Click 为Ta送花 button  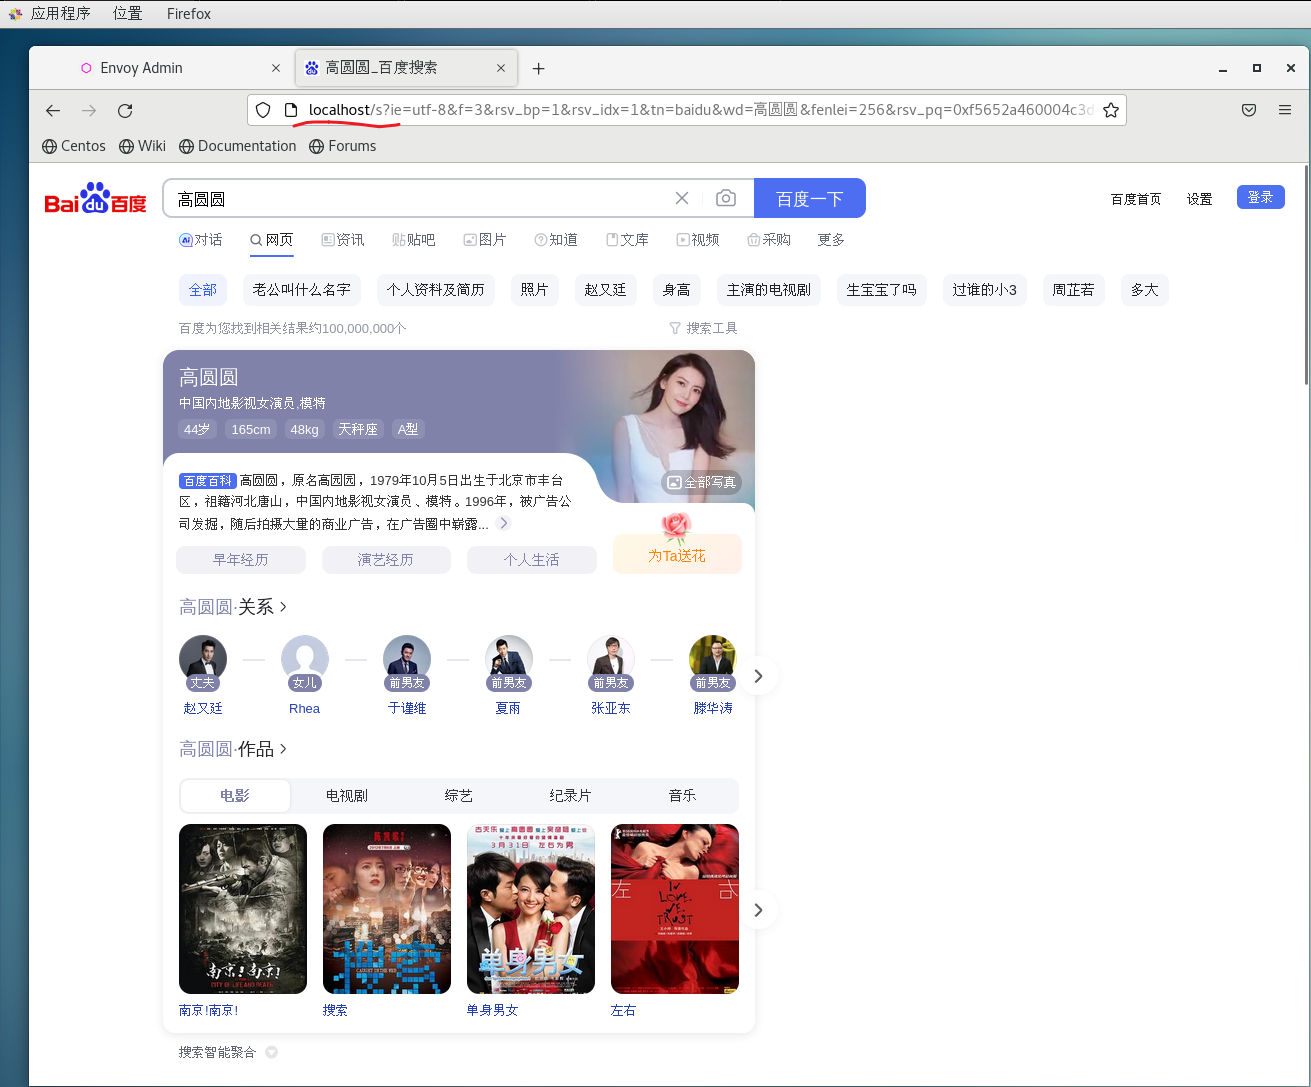point(677,555)
